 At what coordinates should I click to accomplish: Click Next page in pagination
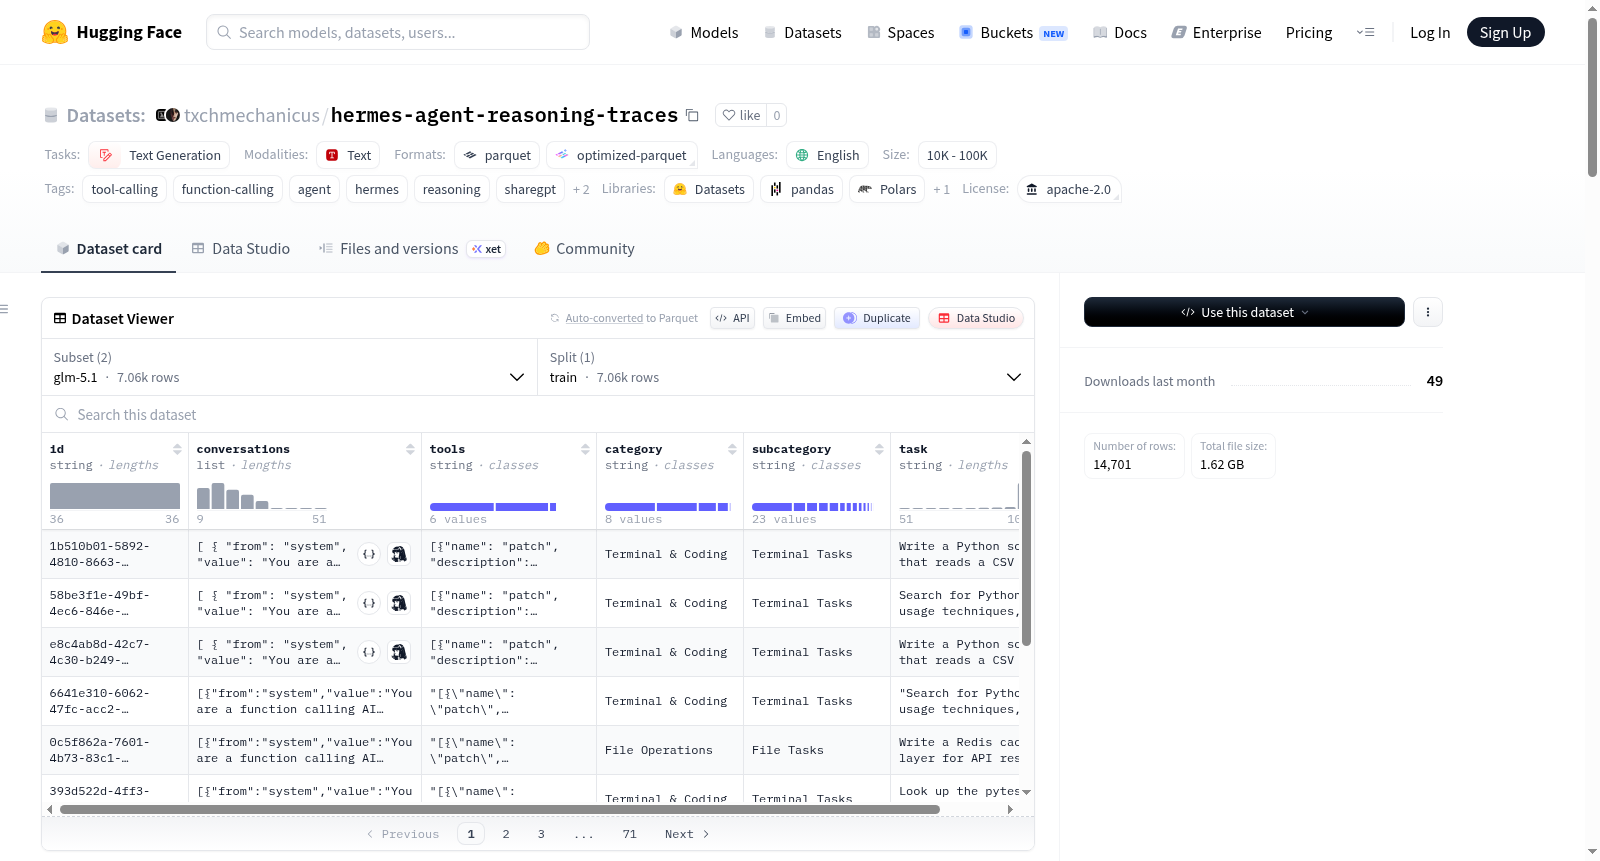pos(687,834)
